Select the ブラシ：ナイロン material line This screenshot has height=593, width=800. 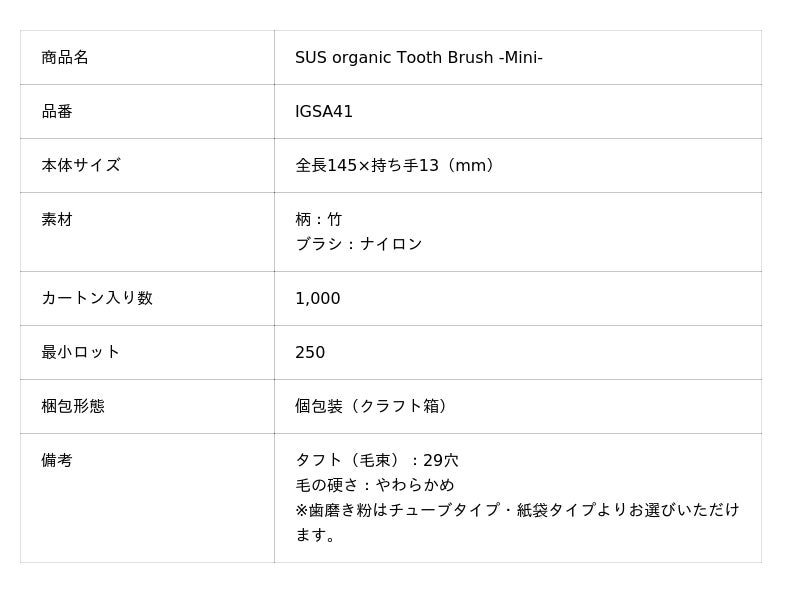tap(358, 245)
